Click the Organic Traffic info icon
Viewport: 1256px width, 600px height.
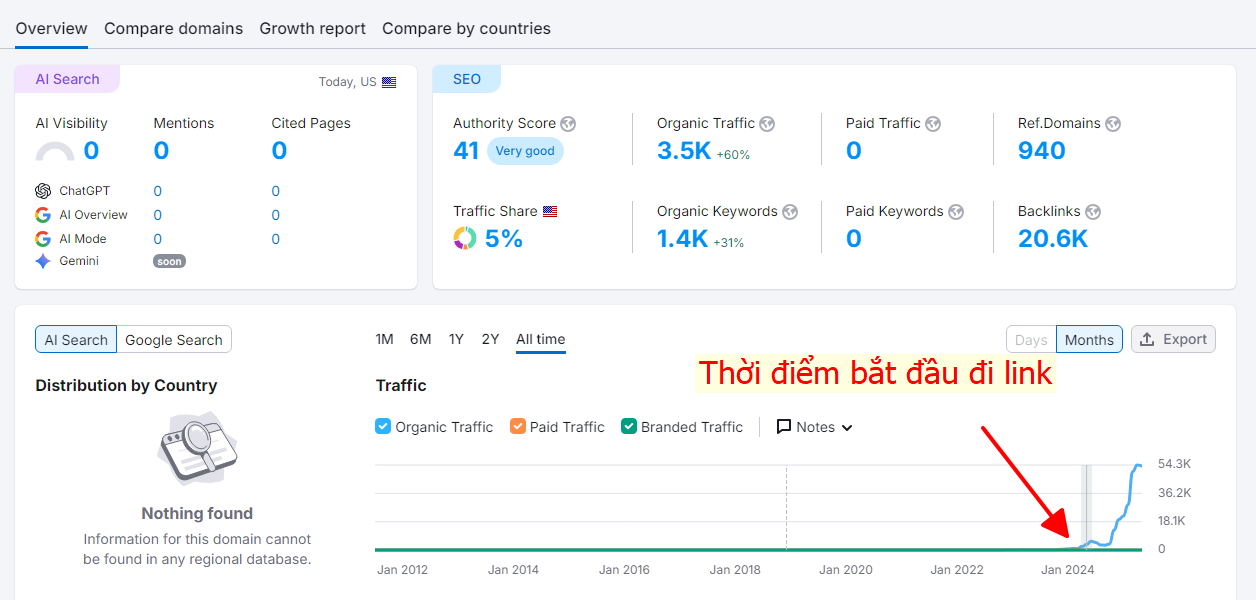coord(767,124)
